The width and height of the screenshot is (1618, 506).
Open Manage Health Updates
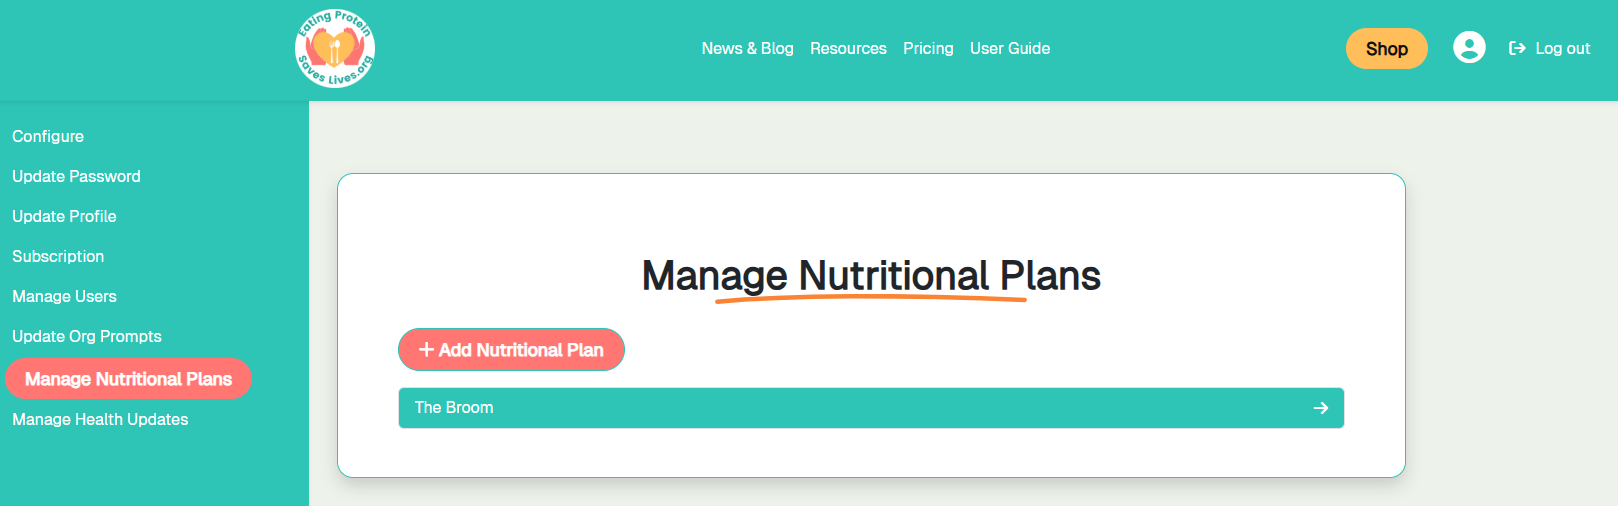[100, 419]
